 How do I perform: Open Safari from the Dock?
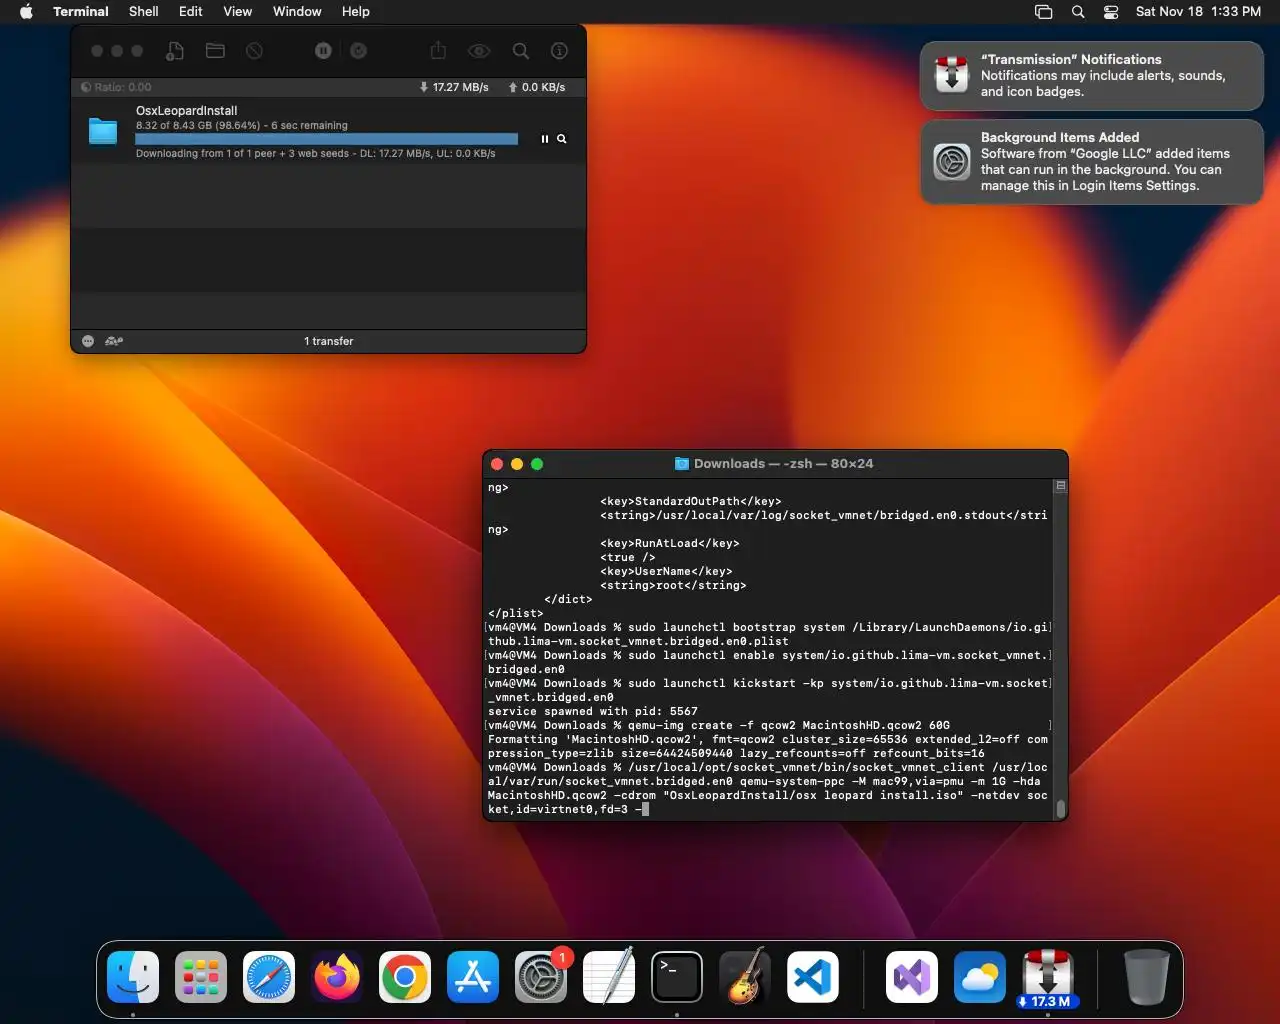coord(269,977)
